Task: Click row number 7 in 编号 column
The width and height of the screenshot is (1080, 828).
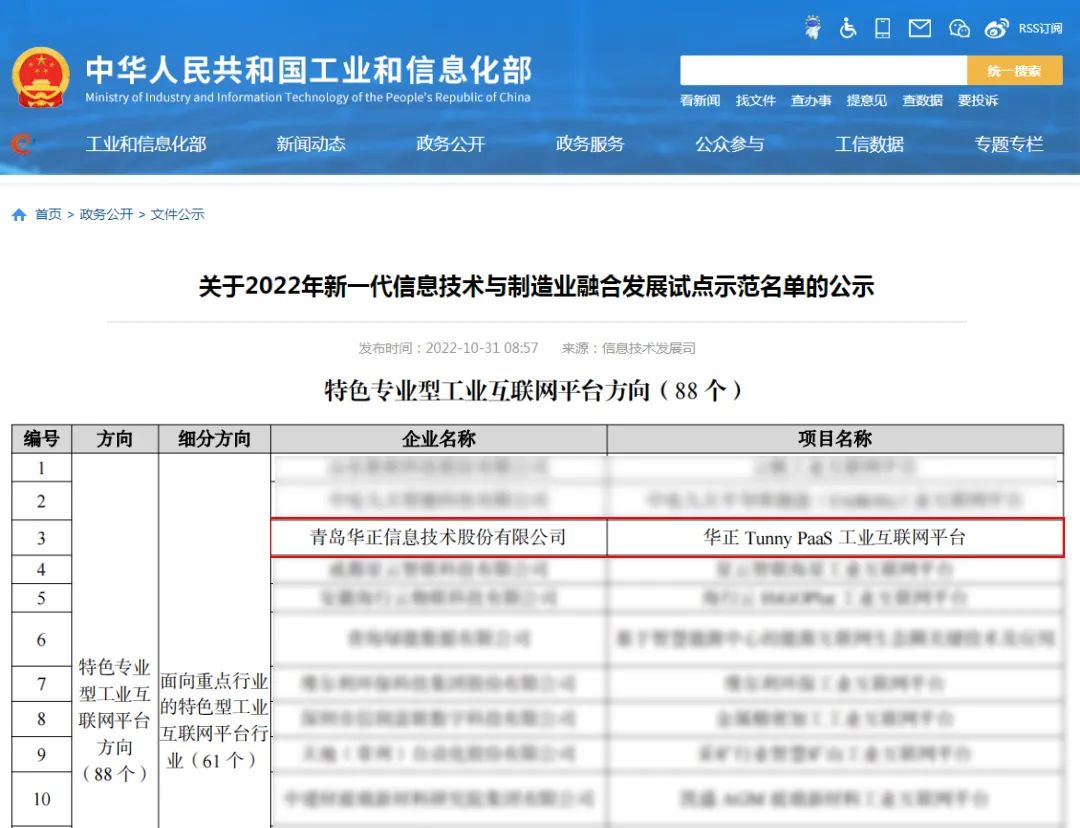Action: click(41, 684)
